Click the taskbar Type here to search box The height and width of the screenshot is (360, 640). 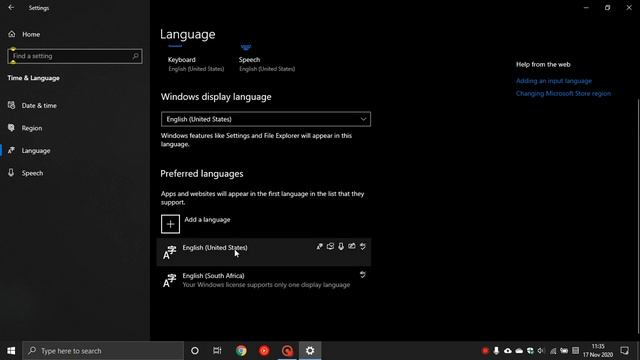click(x=103, y=351)
